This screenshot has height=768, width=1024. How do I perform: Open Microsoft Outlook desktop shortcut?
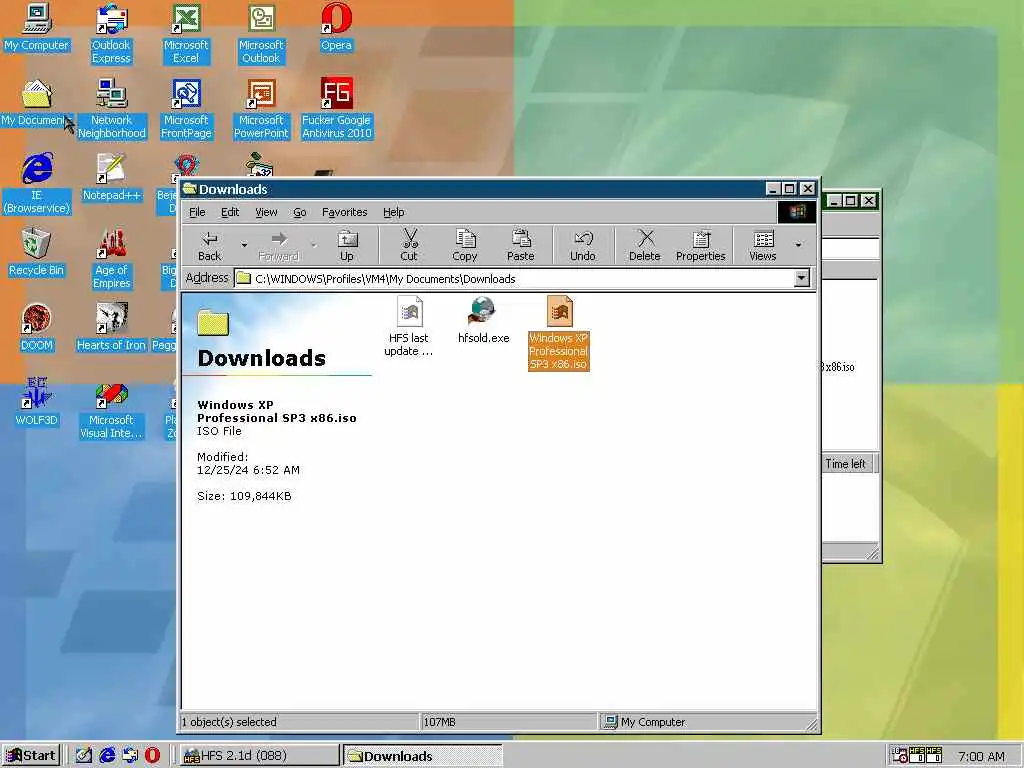(261, 34)
